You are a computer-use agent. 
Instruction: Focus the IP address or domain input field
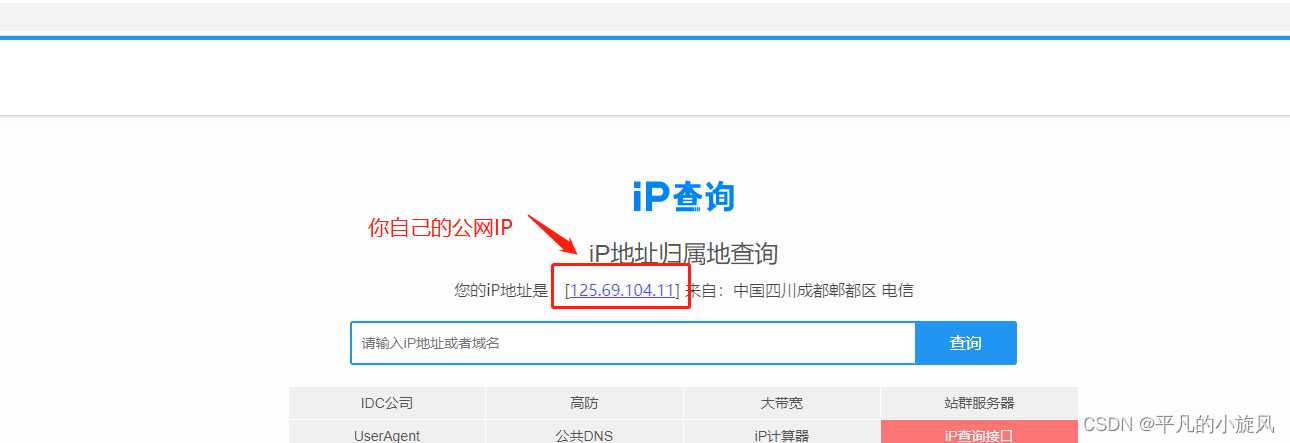[633, 343]
